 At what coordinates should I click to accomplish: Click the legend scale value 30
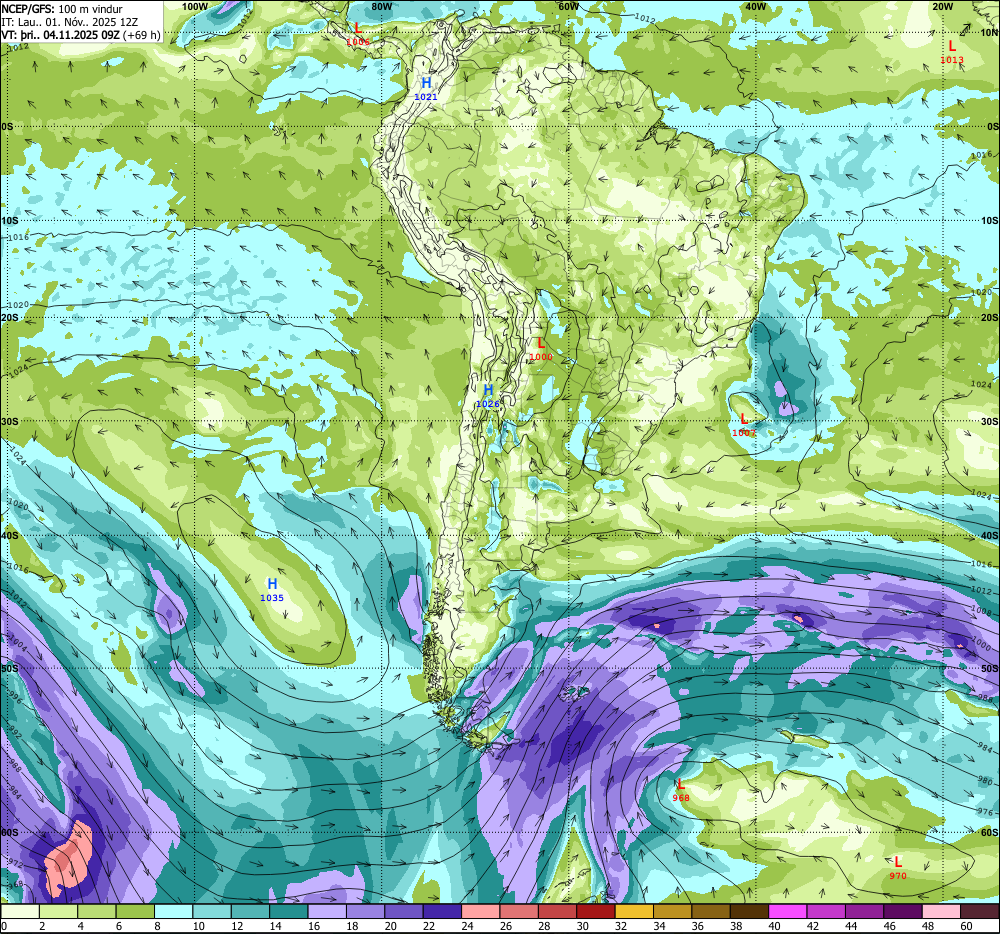pyautogui.click(x=582, y=926)
